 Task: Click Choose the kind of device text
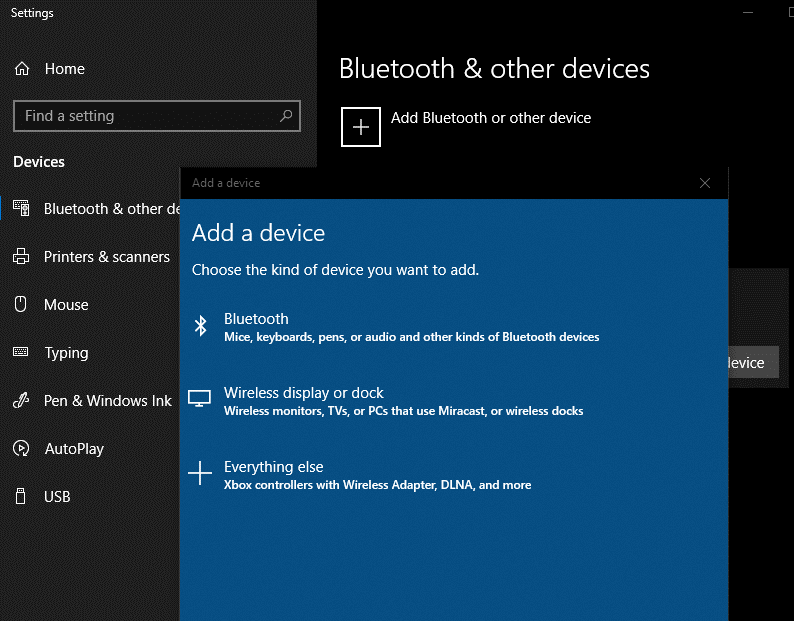335,269
